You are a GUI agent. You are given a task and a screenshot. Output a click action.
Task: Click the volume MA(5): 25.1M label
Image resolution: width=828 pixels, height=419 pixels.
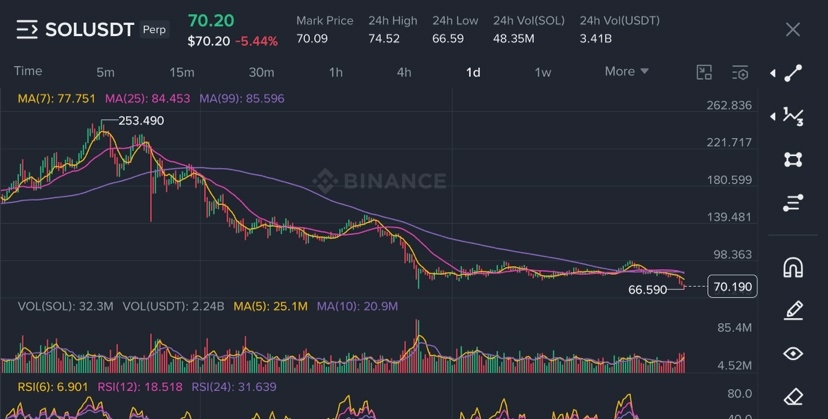[270, 306]
